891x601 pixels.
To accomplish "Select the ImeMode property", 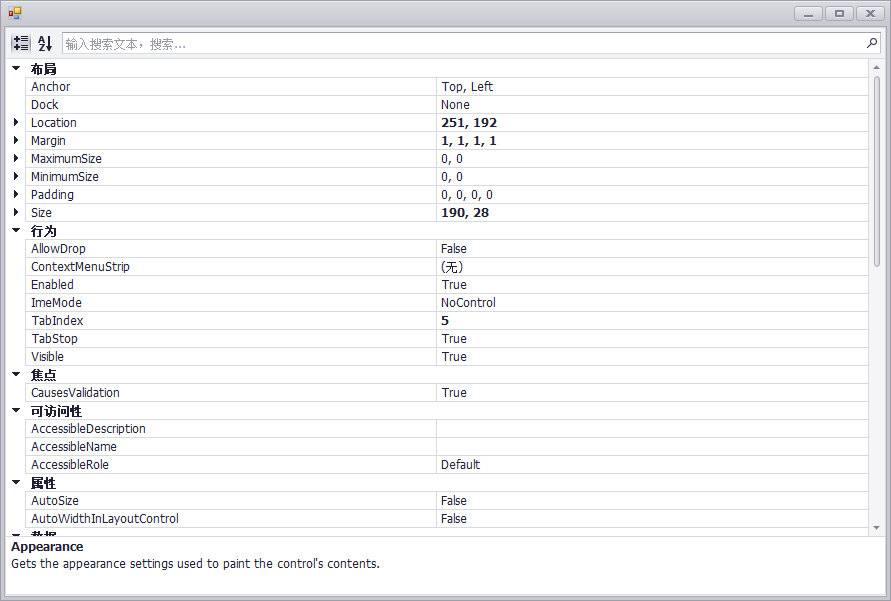I will pyautogui.click(x=231, y=303).
